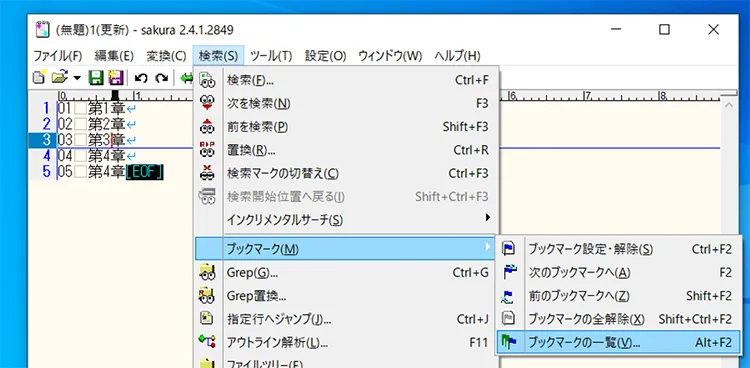Open the 編集(E) menu
Viewport: 750px width, 368px height.
coord(114,56)
